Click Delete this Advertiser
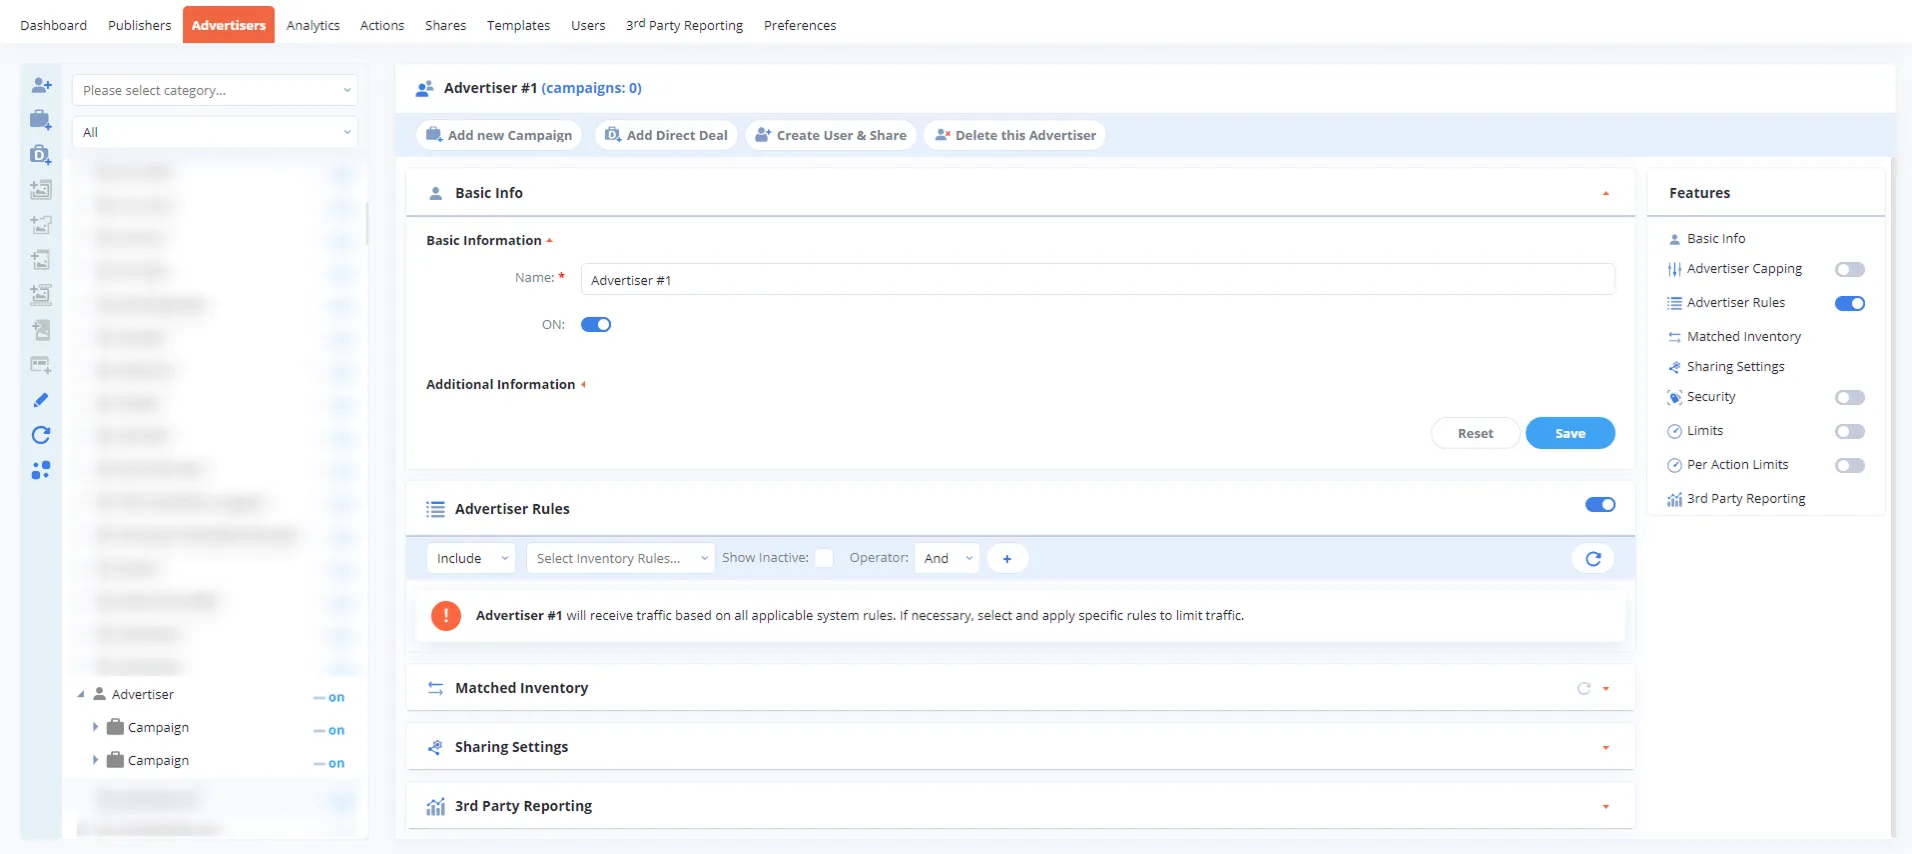This screenshot has width=1912, height=854. coord(1015,135)
